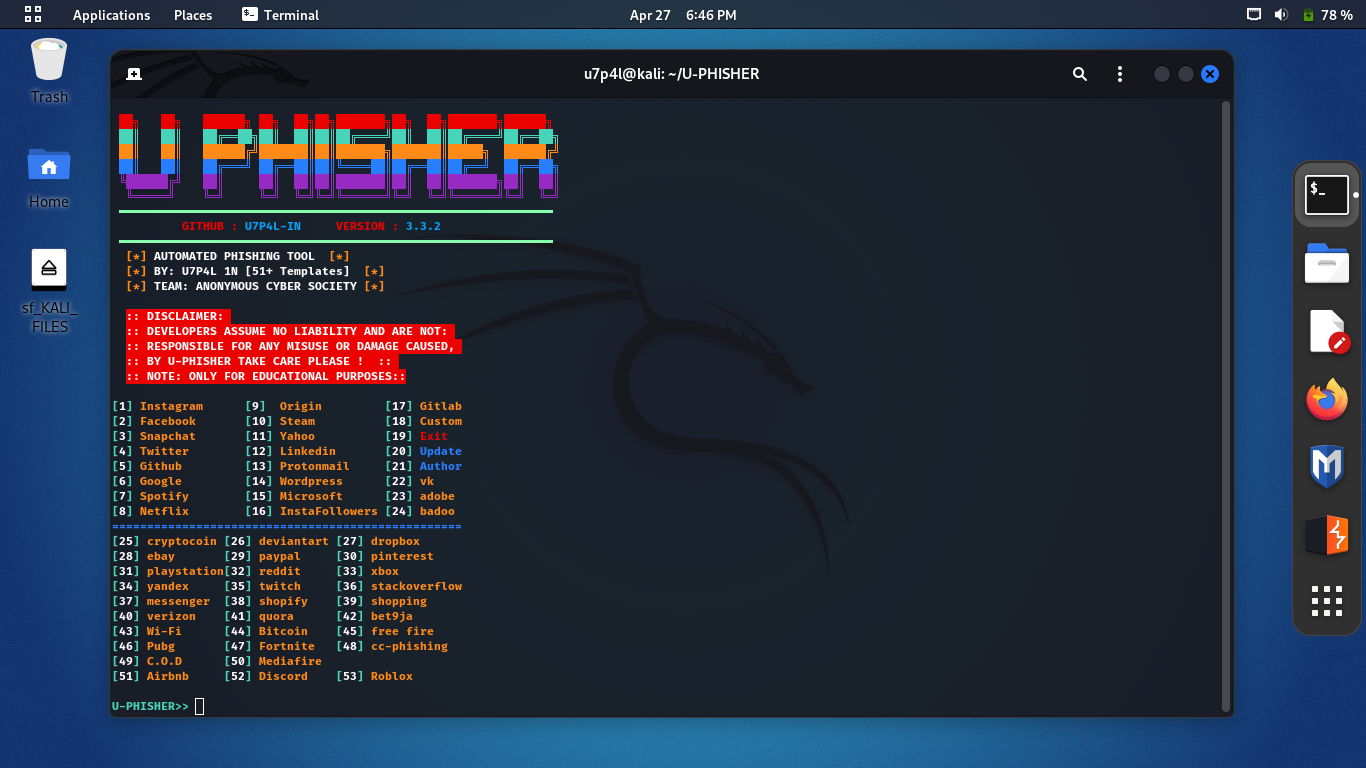Click the Protonmail option text
The height and width of the screenshot is (768, 1366).
(x=315, y=466)
